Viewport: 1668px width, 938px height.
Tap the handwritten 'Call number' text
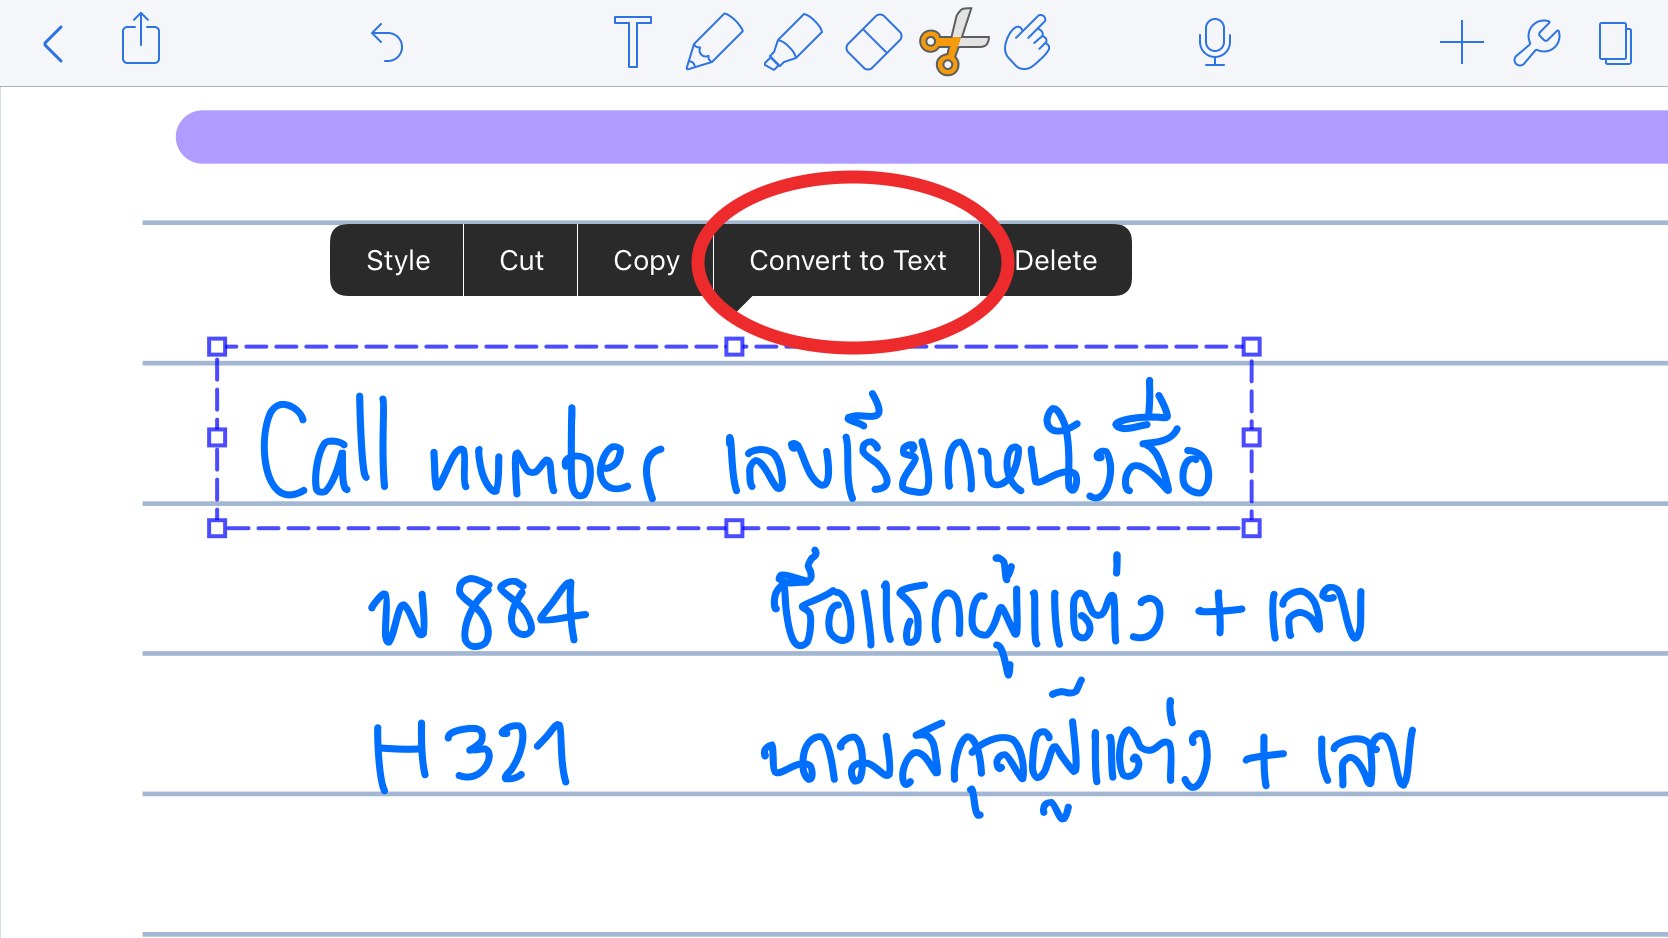click(460, 450)
